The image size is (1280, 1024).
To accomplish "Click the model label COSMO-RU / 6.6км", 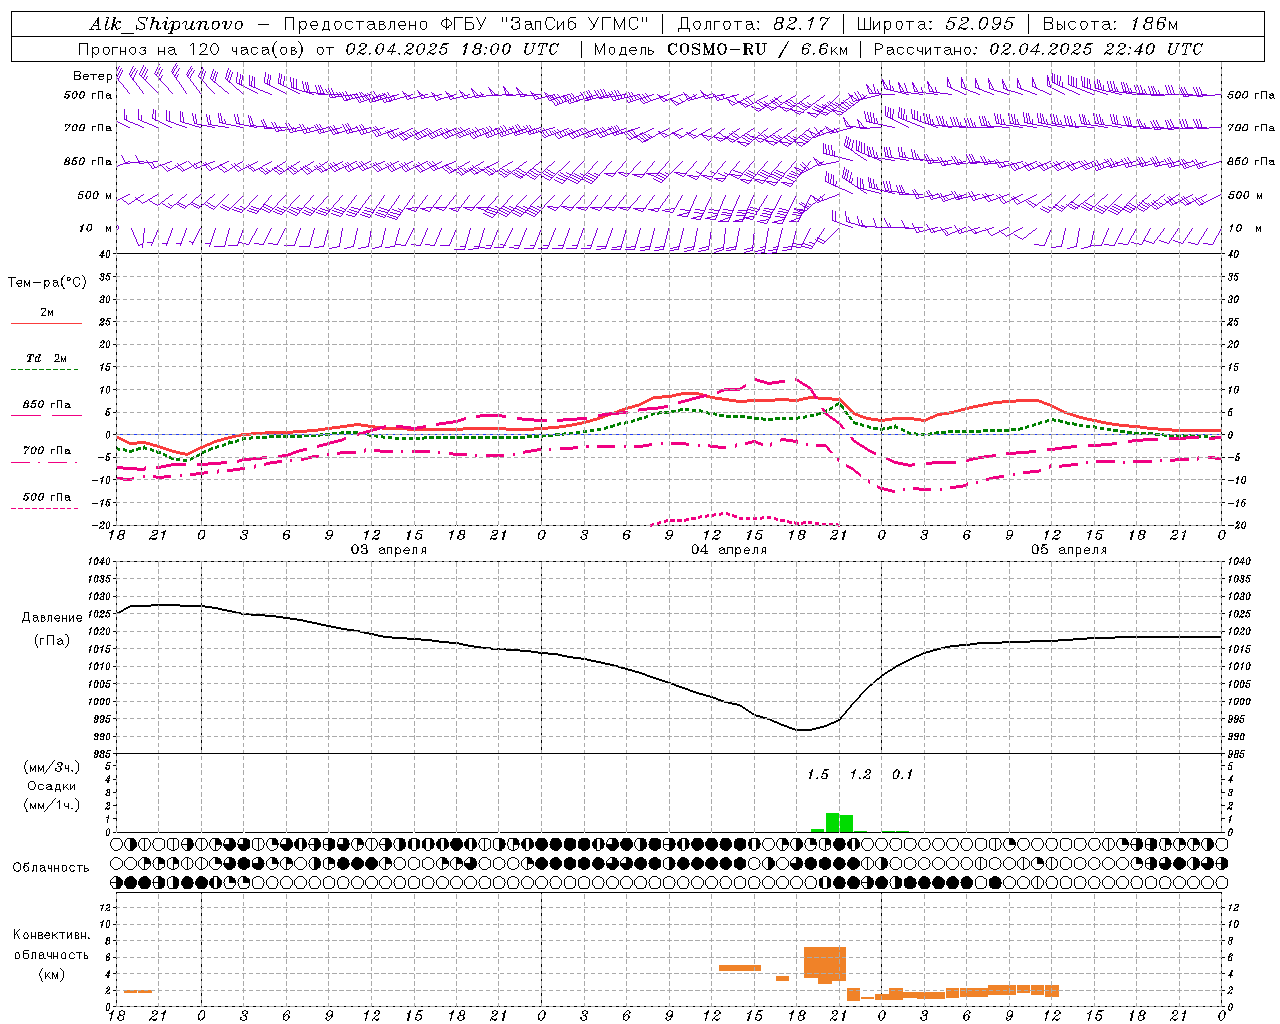I will pyautogui.click(x=758, y=49).
